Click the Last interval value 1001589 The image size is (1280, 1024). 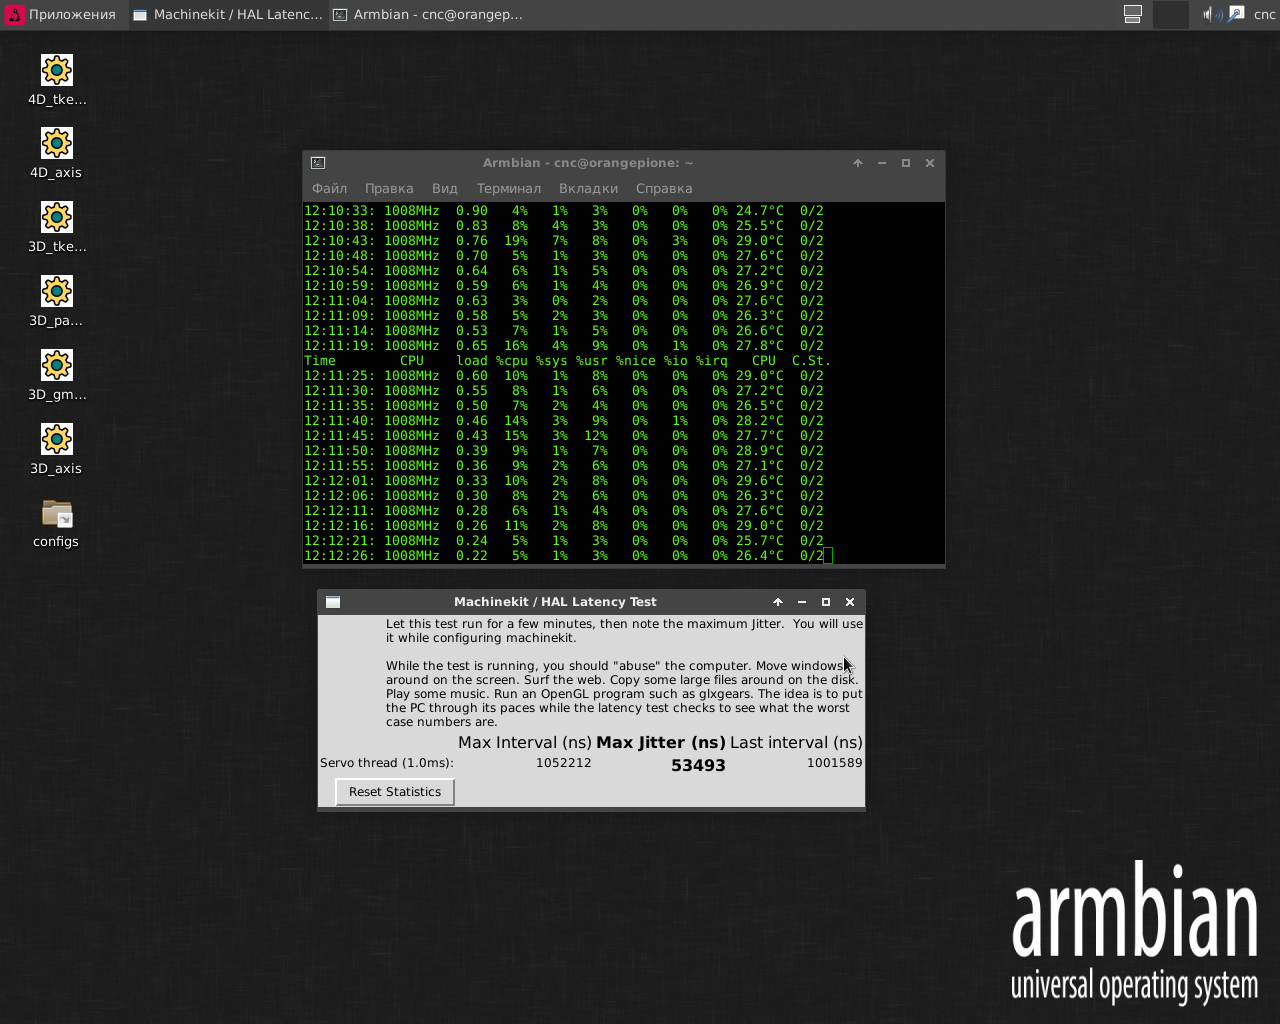tap(834, 763)
